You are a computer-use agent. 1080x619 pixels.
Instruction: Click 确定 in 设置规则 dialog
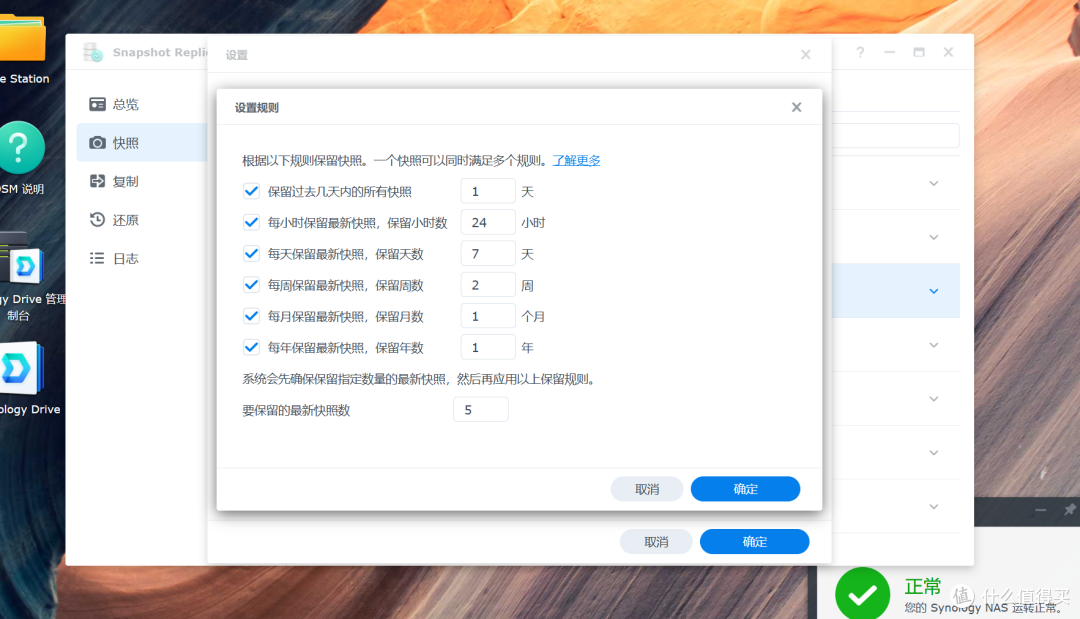(x=745, y=489)
